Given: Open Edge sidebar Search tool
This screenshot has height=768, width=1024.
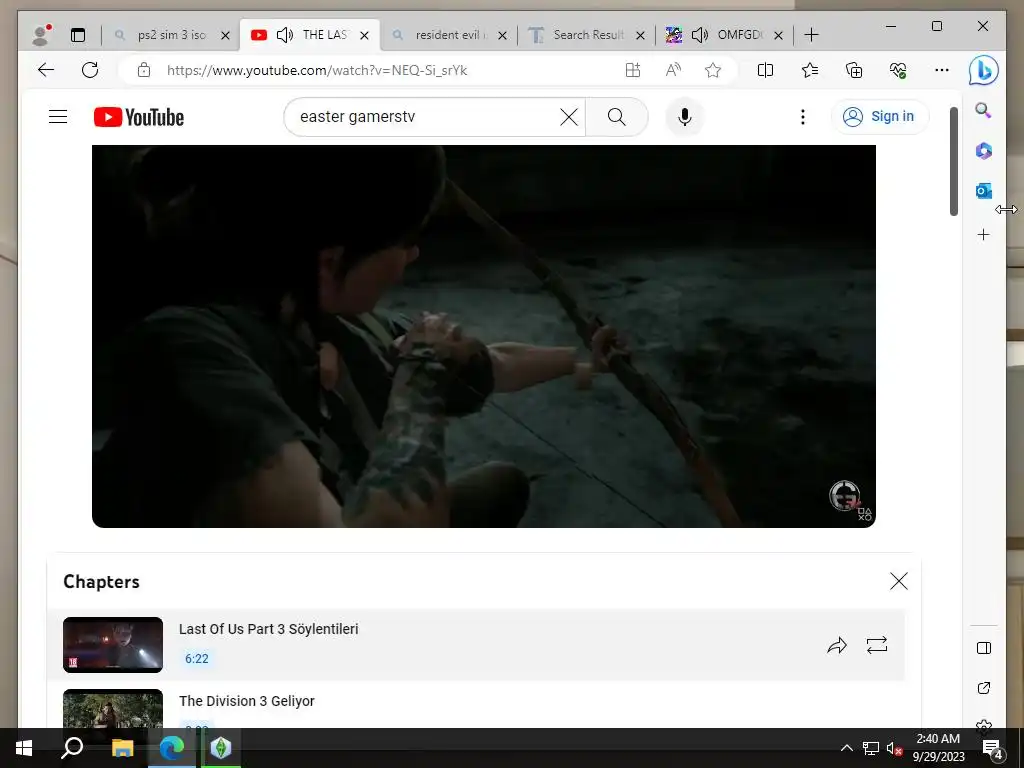Looking at the screenshot, I should pyautogui.click(x=984, y=110).
